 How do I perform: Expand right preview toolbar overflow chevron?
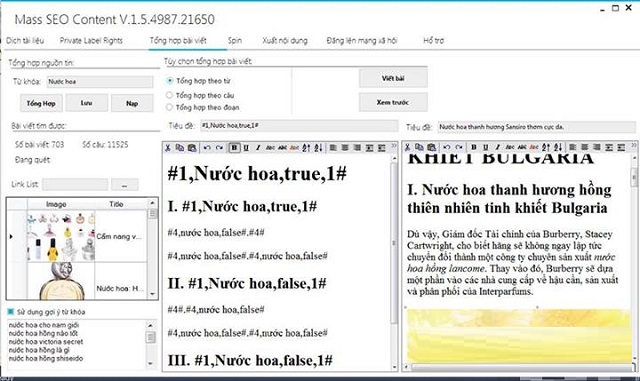(x=633, y=145)
